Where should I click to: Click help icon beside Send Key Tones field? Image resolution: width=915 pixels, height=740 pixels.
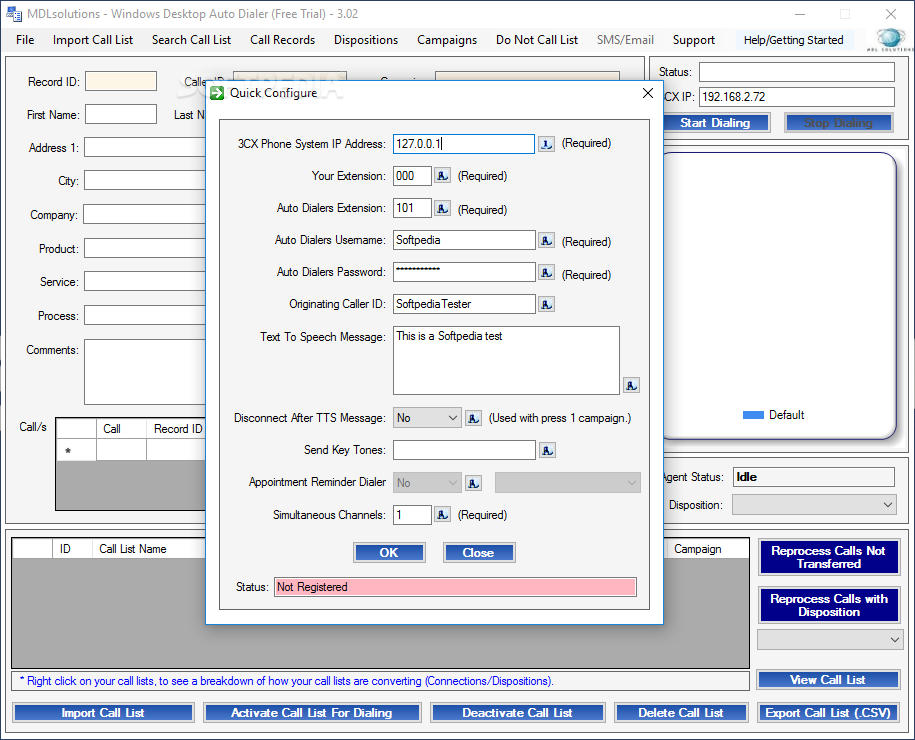click(547, 450)
